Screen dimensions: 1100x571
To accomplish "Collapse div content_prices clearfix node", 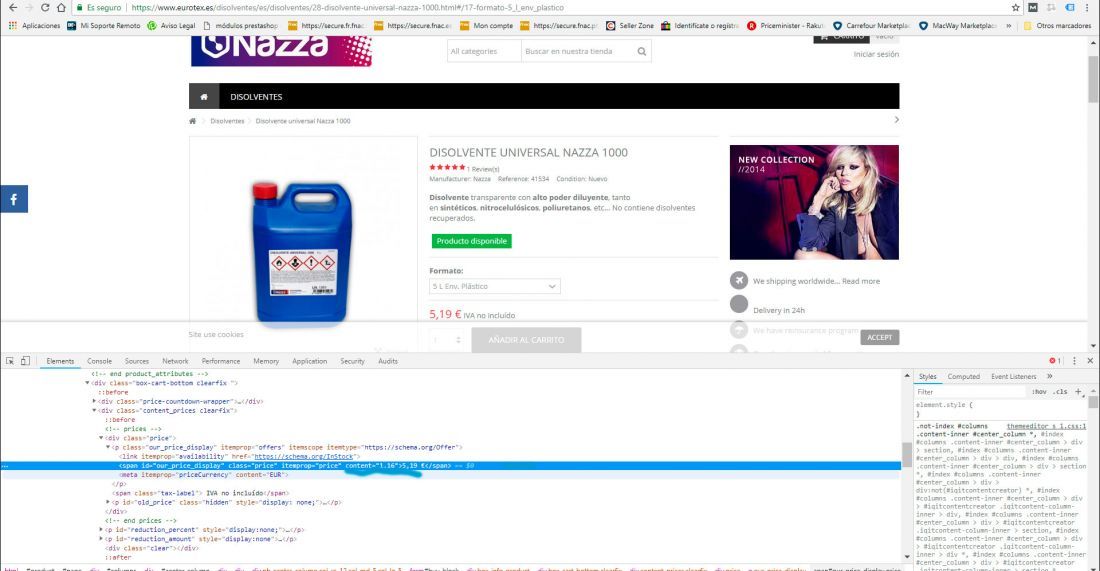I will [95, 410].
